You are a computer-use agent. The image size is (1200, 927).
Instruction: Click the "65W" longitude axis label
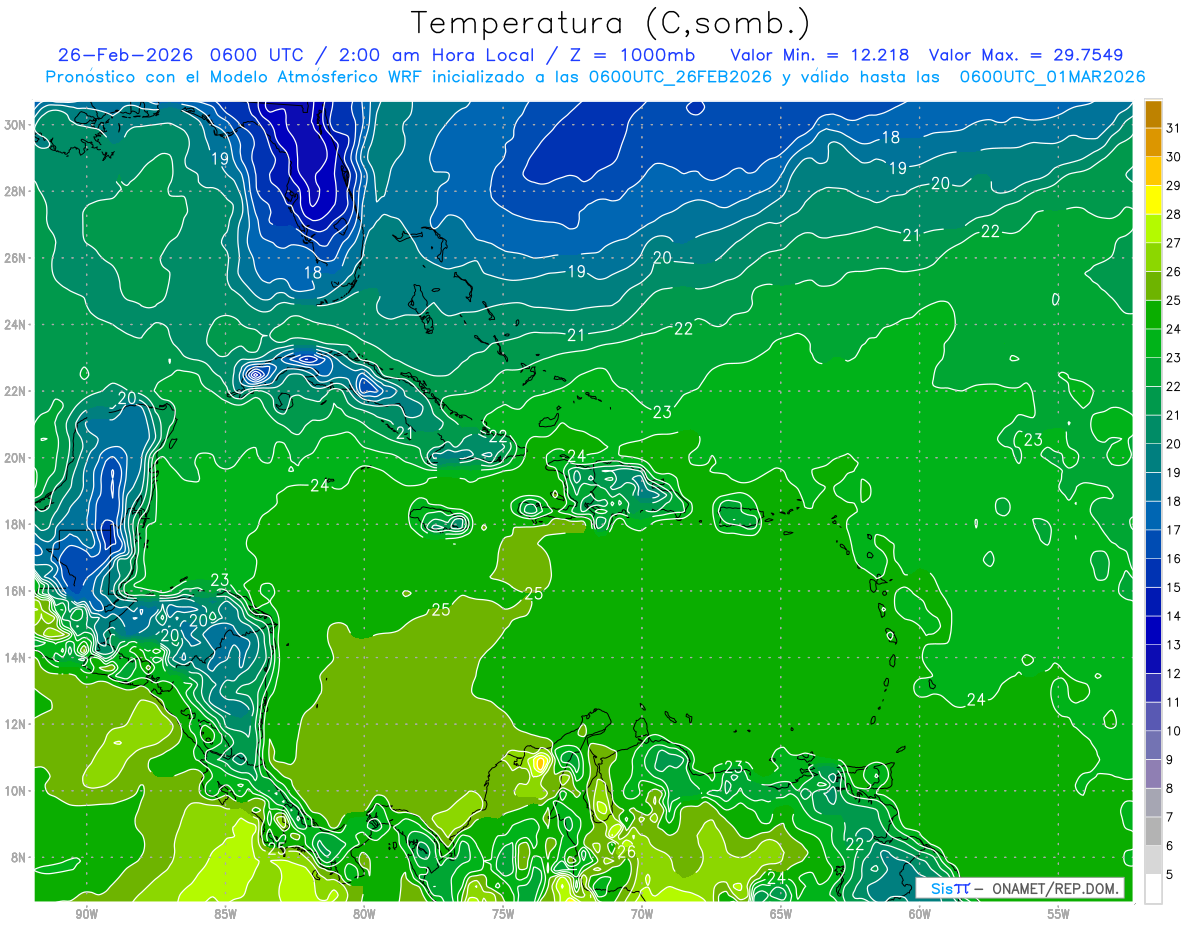click(x=781, y=914)
